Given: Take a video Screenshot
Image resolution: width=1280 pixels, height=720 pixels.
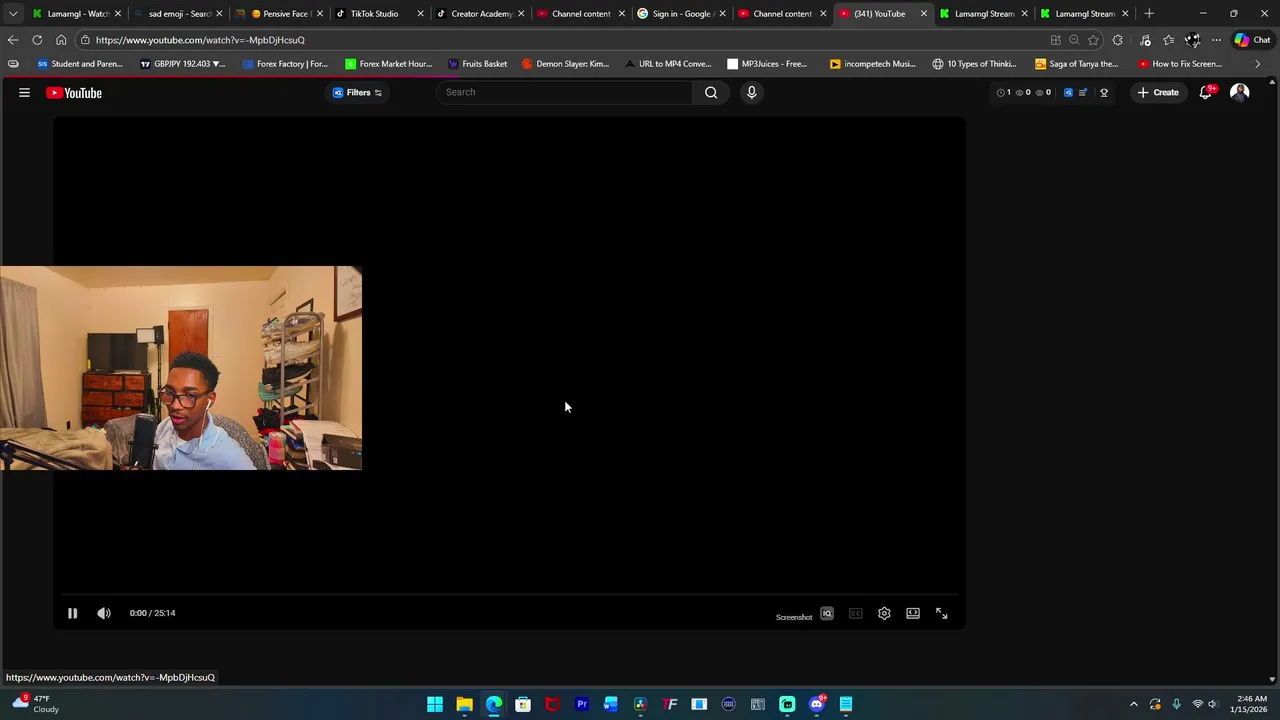Looking at the screenshot, I should [794, 617].
